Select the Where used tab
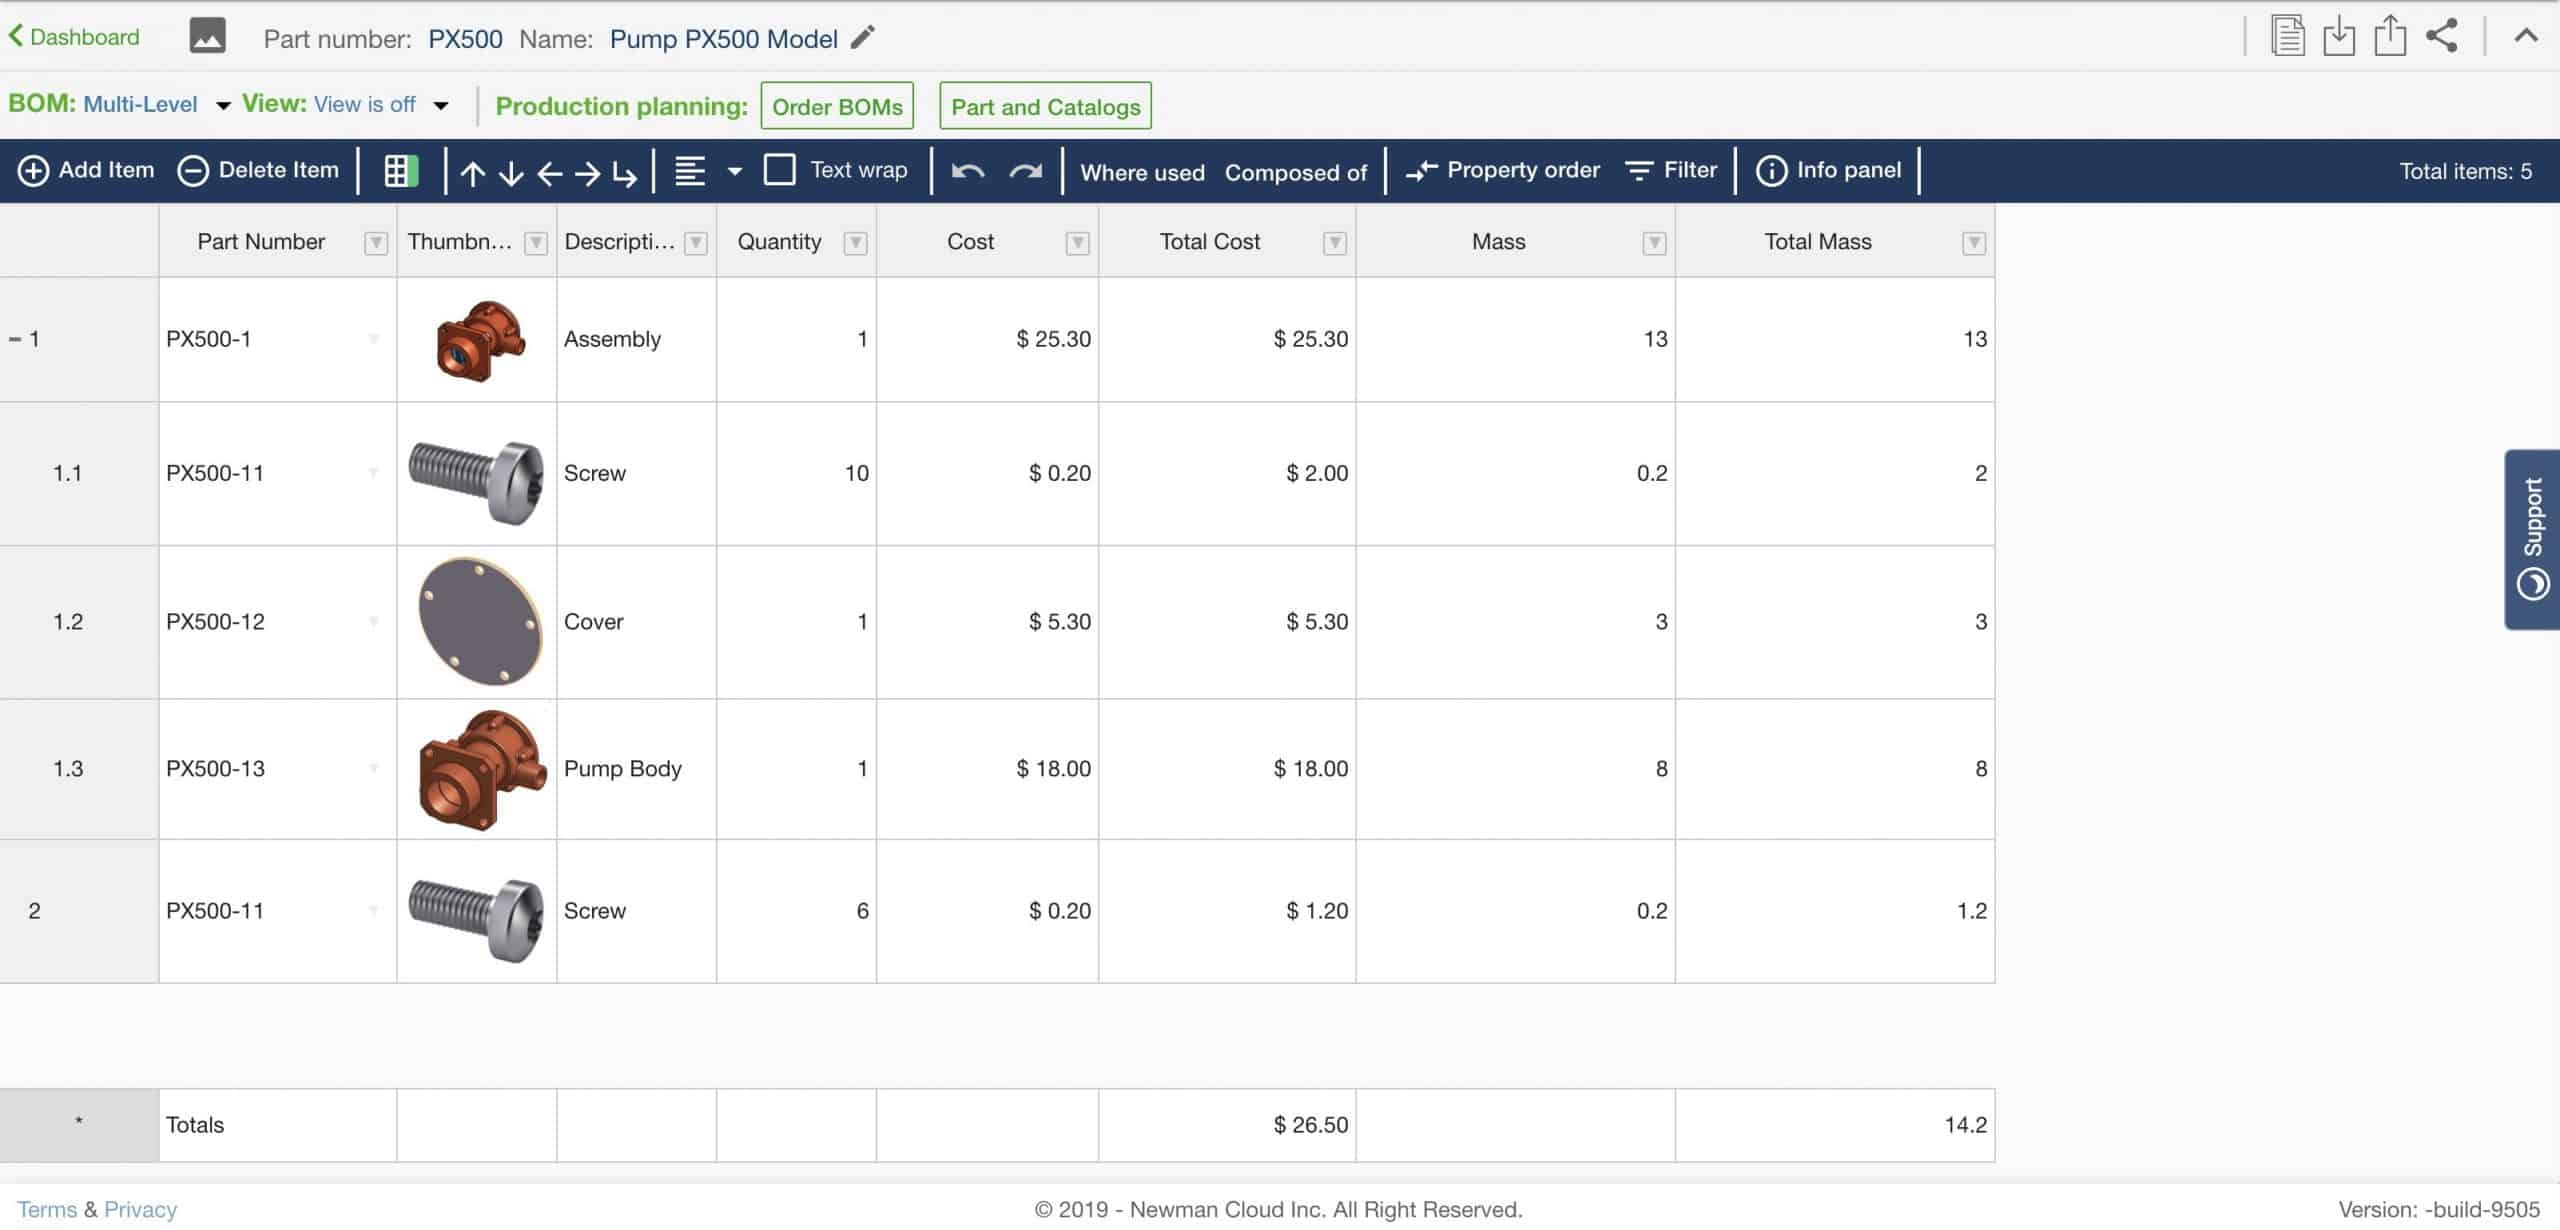 [1140, 170]
